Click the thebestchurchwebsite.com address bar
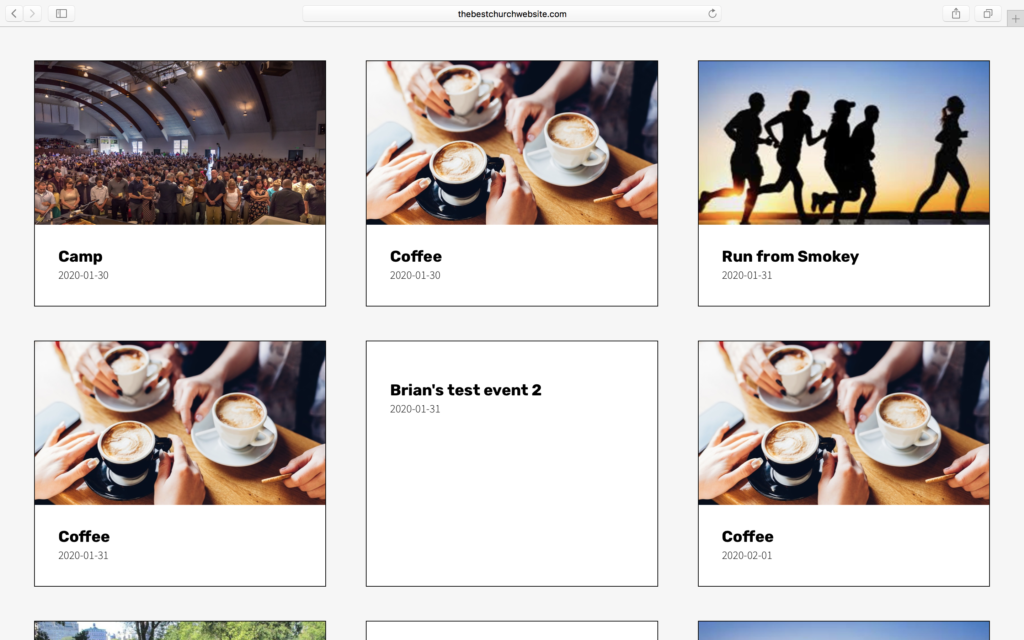 [511, 13]
